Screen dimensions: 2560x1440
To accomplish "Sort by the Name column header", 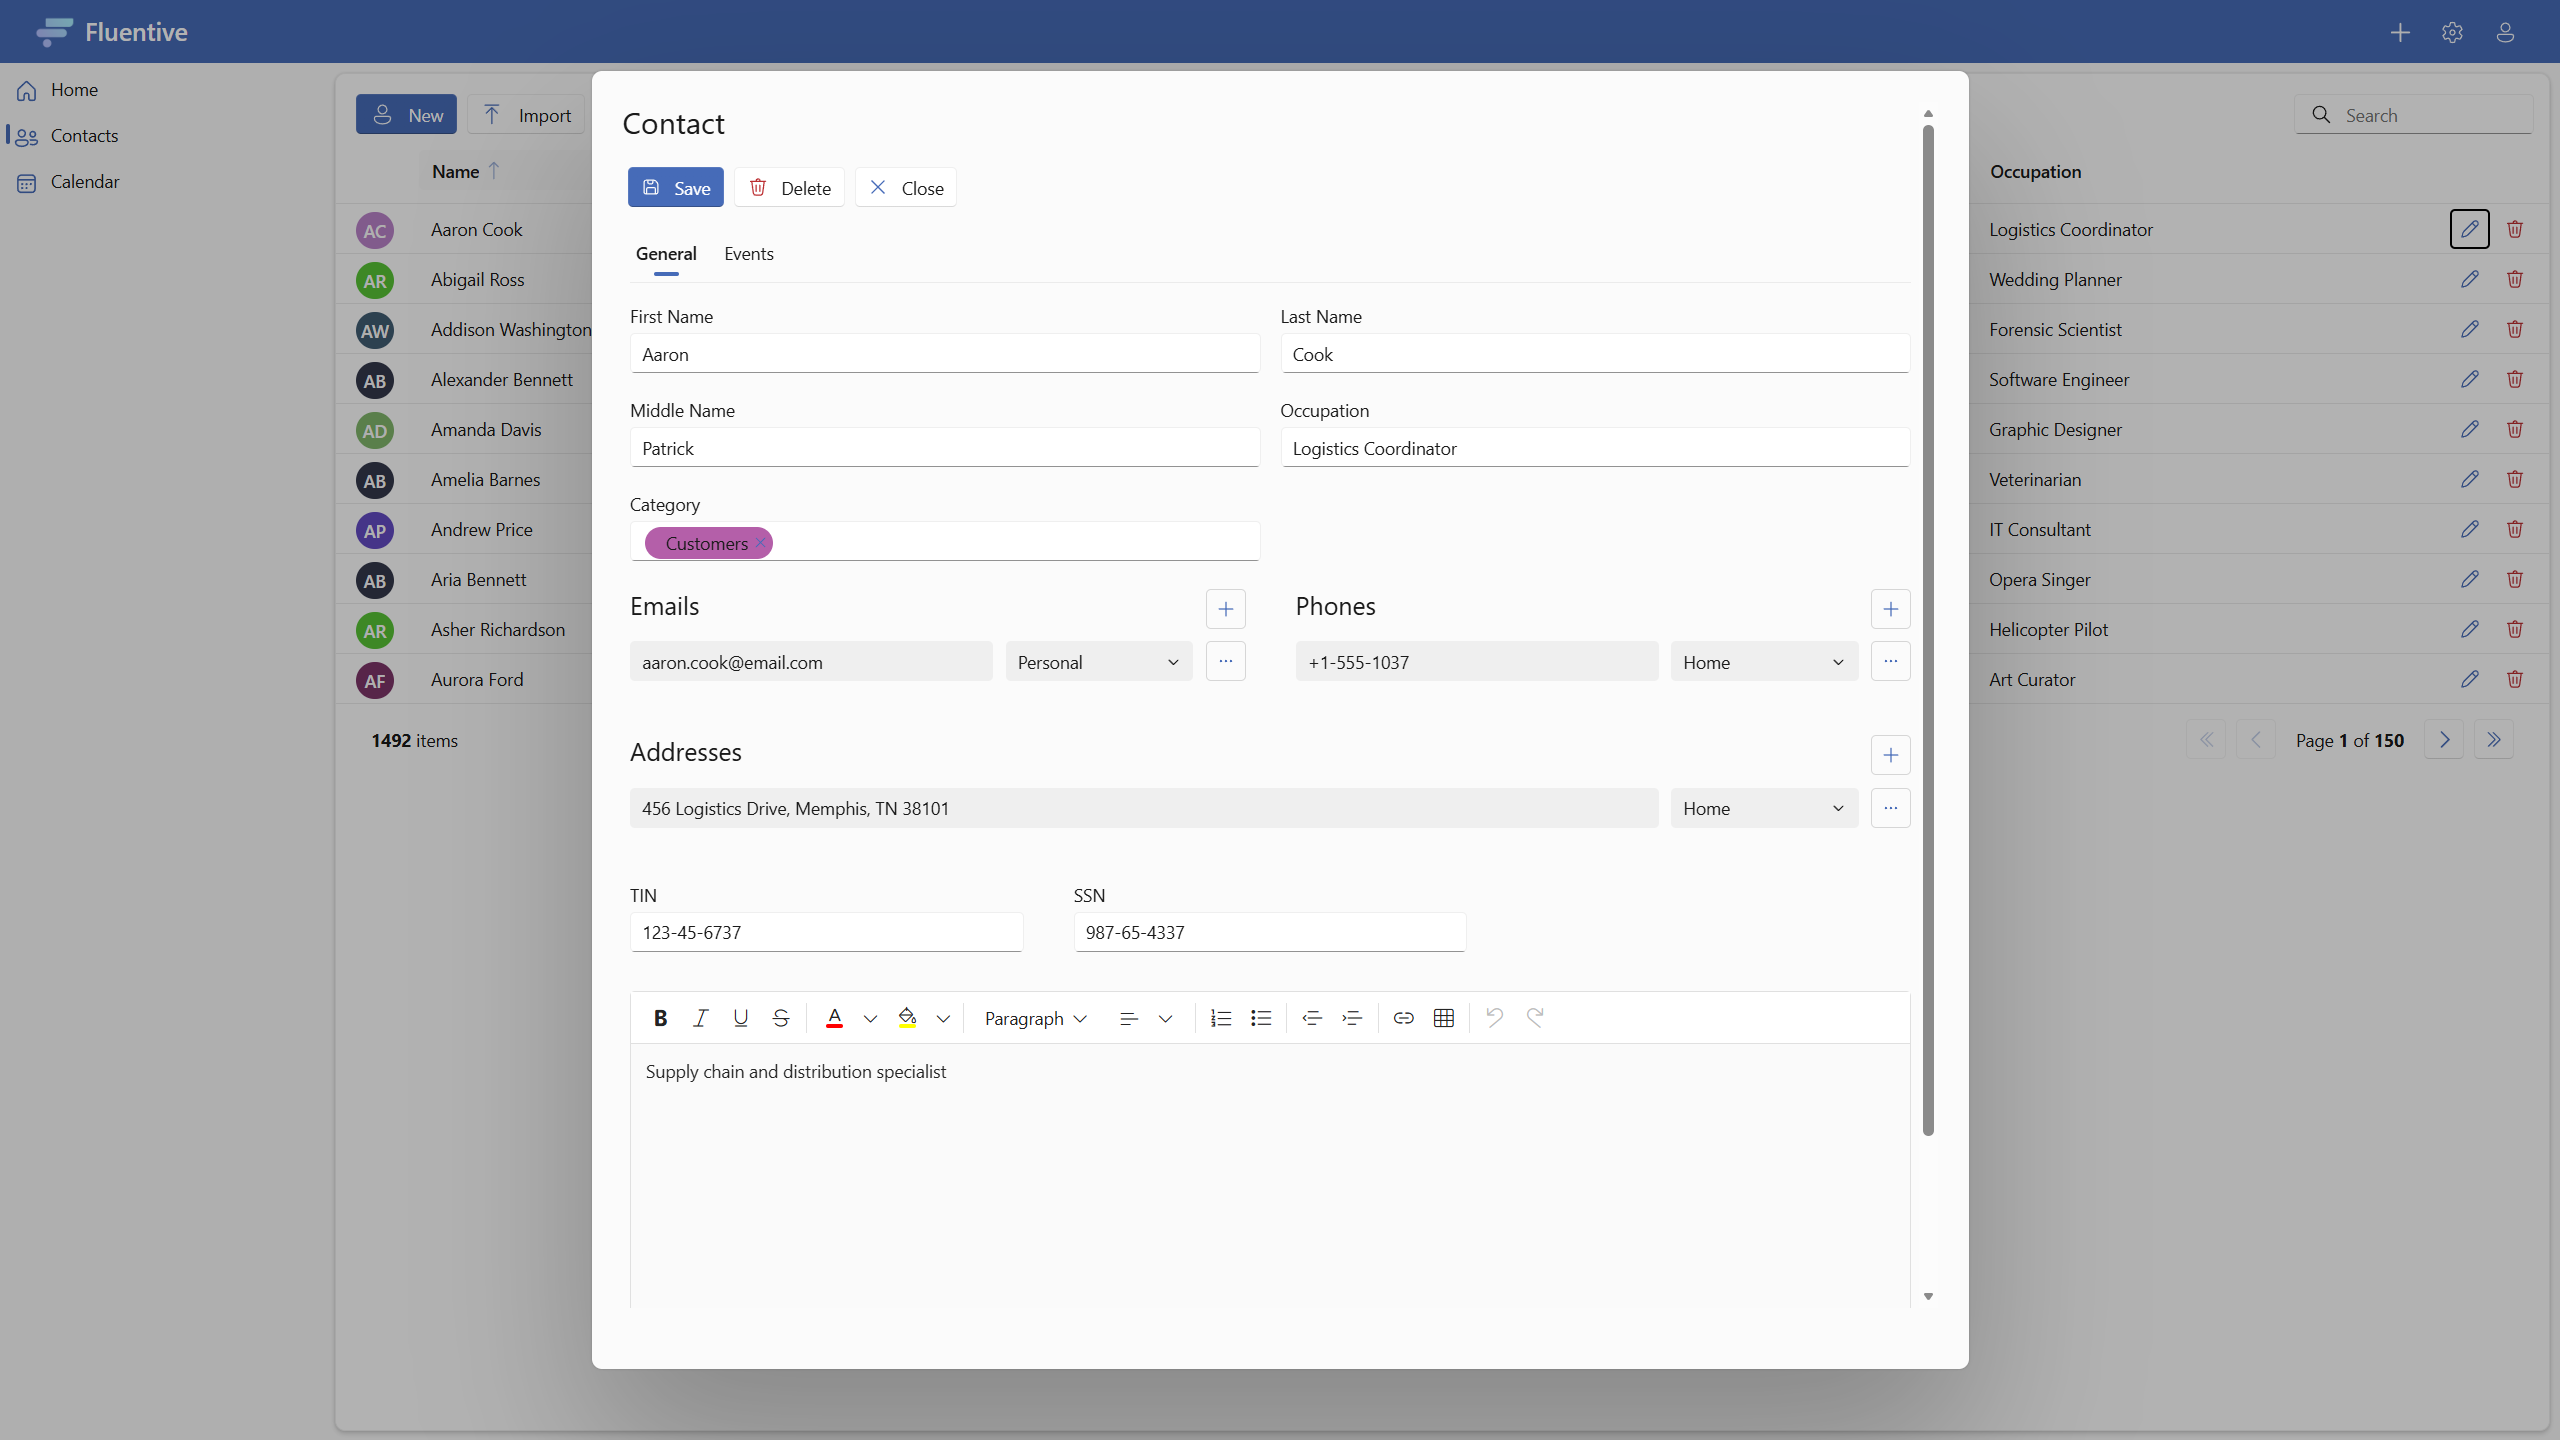I will pos(465,171).
